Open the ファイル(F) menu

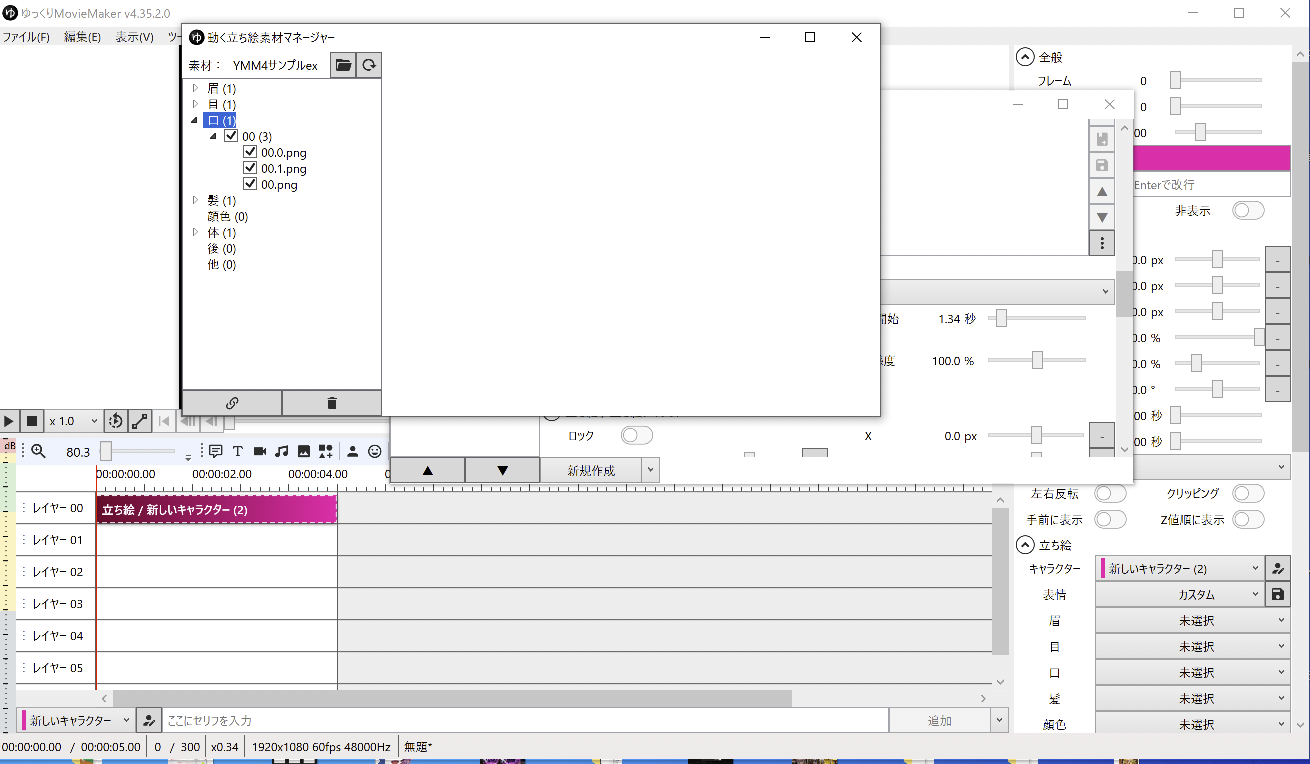tap(26, 37)
